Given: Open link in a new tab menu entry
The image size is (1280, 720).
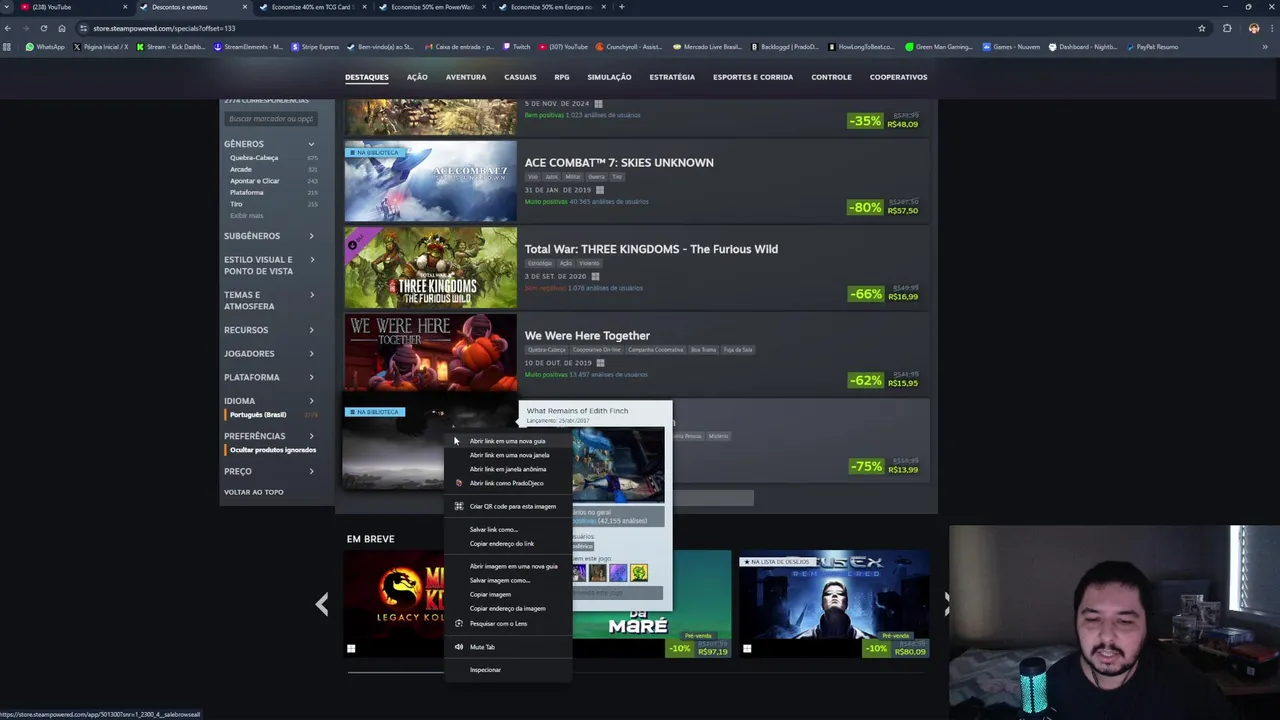Looking at the screenshot, I should [508, 441].
